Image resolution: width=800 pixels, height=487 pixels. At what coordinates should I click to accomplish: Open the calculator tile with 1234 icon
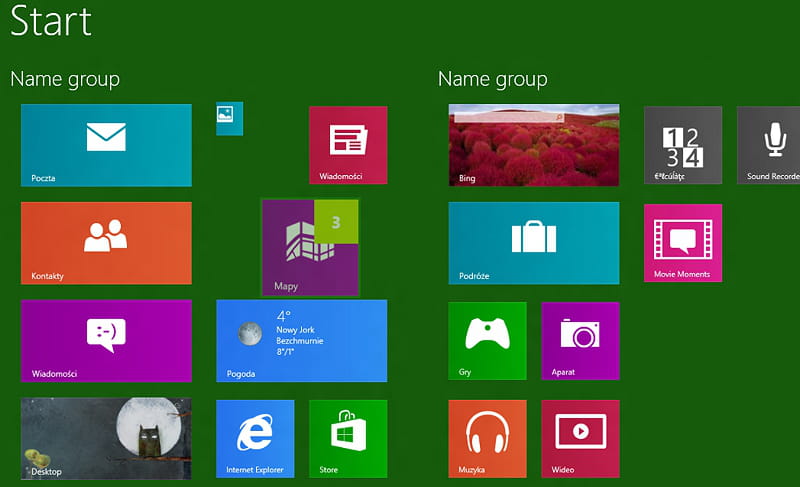click(x=683, y=145)
